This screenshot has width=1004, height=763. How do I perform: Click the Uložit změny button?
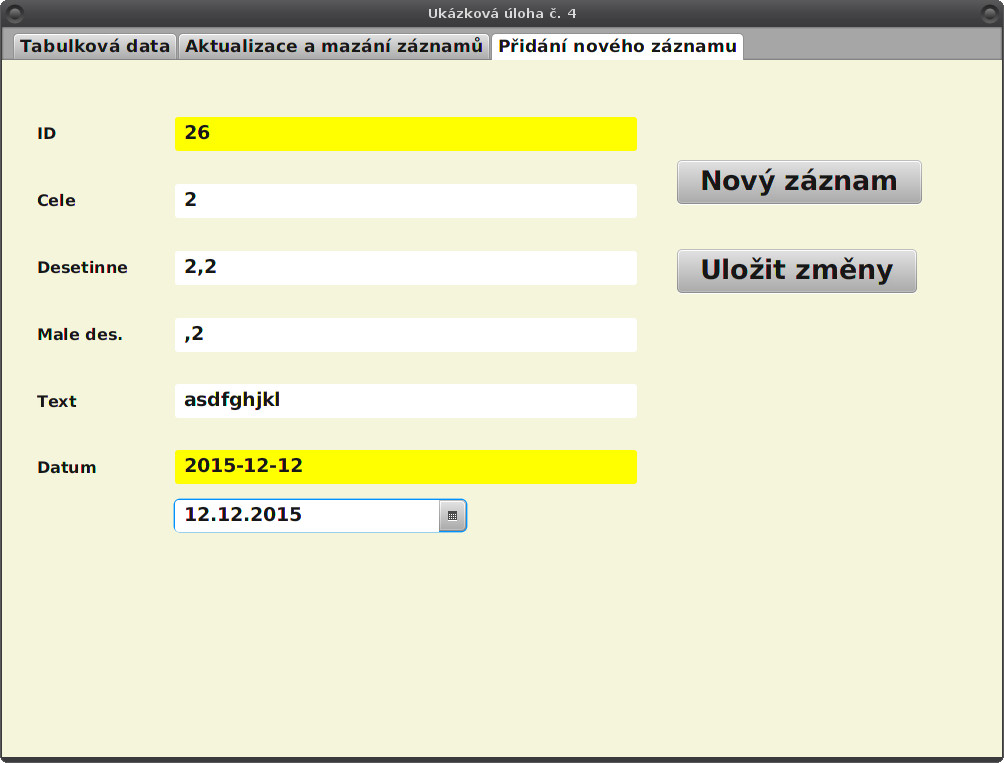(x=797, y=270)
